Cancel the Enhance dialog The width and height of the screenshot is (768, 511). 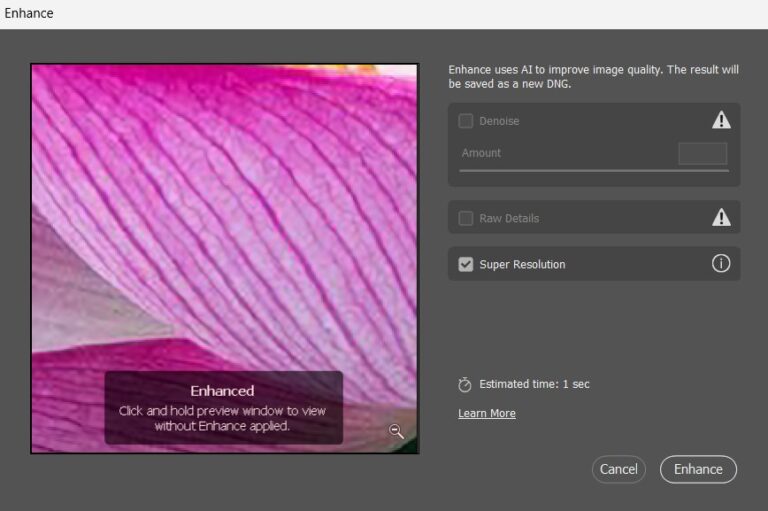[x=619, y=469]
